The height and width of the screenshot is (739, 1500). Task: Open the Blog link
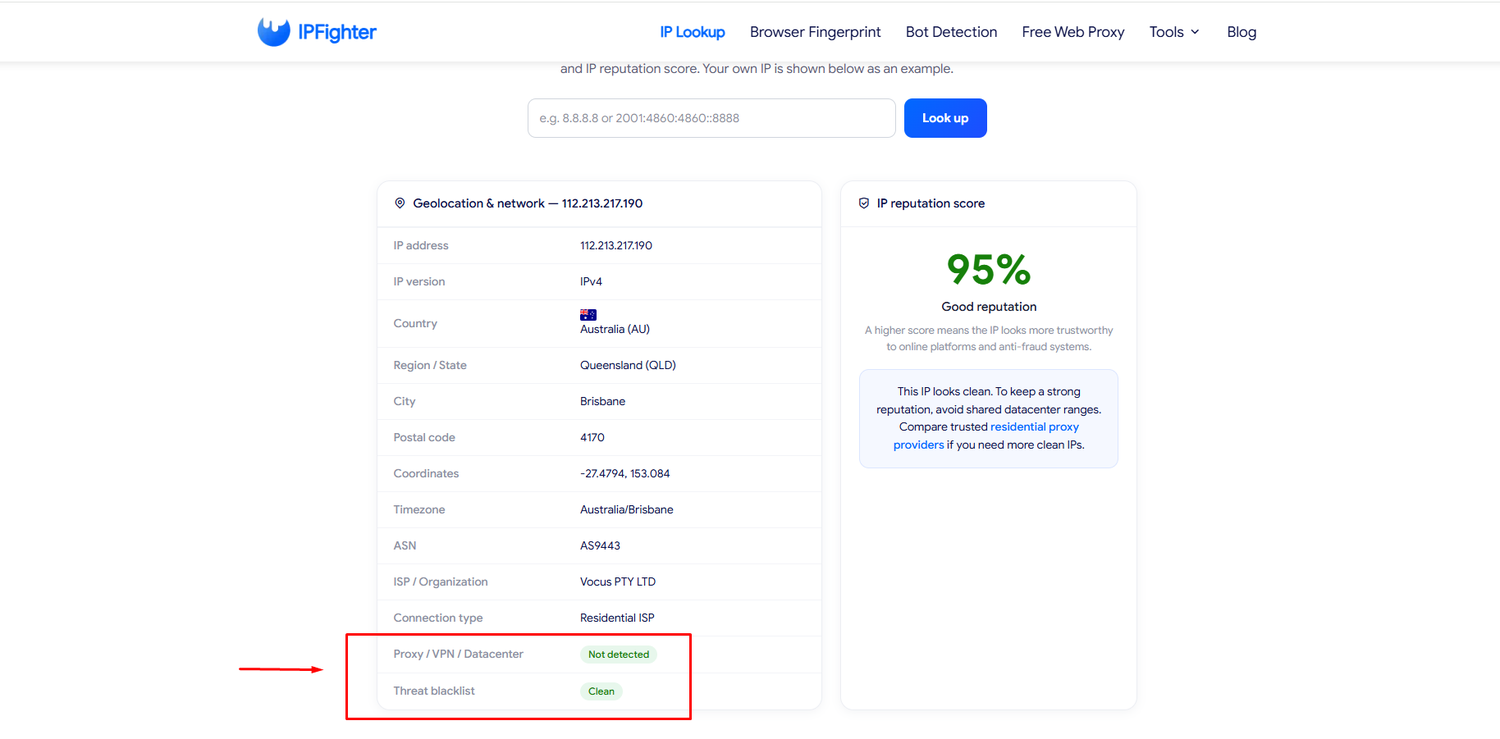coord(1242,32)
